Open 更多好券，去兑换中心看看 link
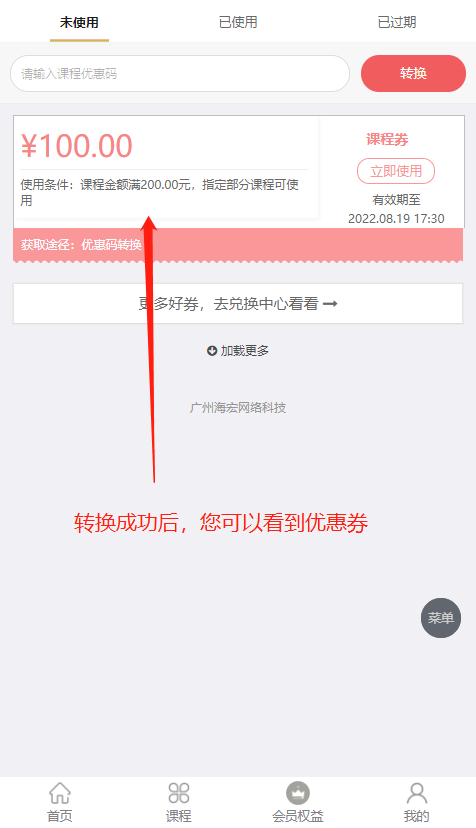The width and height of the screenshot is (476, 828). (x=238, y=304)
